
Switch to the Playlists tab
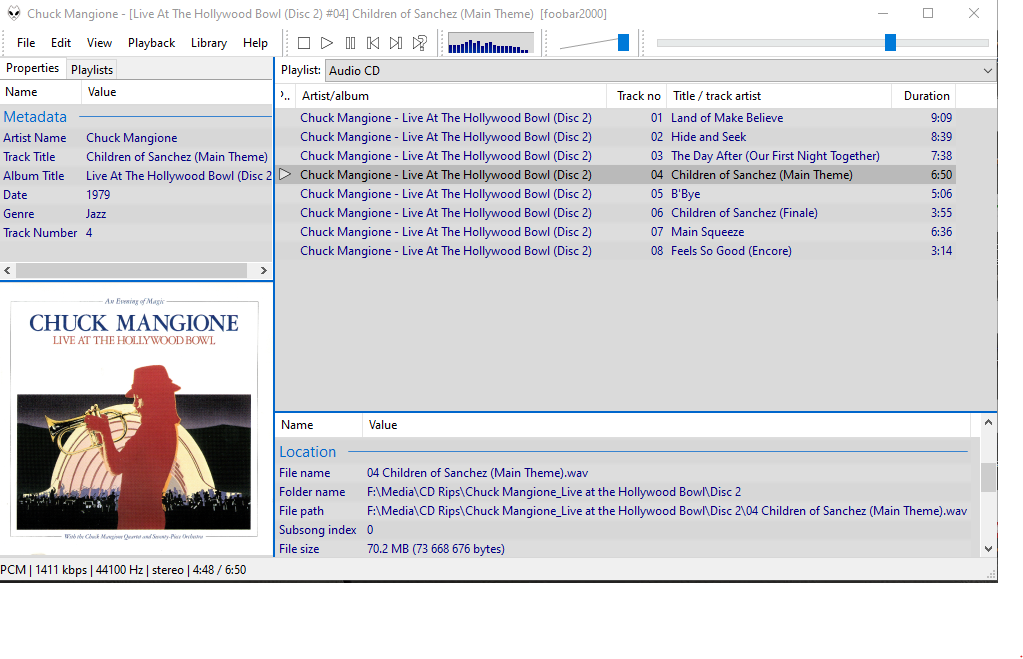tap(92, 69)
